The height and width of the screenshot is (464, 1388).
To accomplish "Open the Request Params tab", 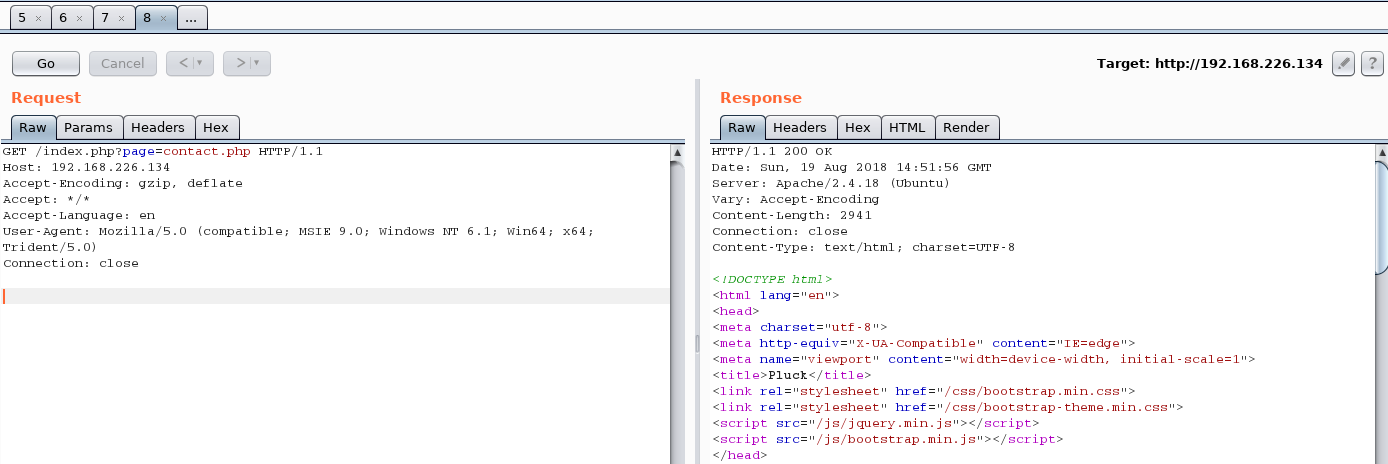I will (x=90, y=127).
